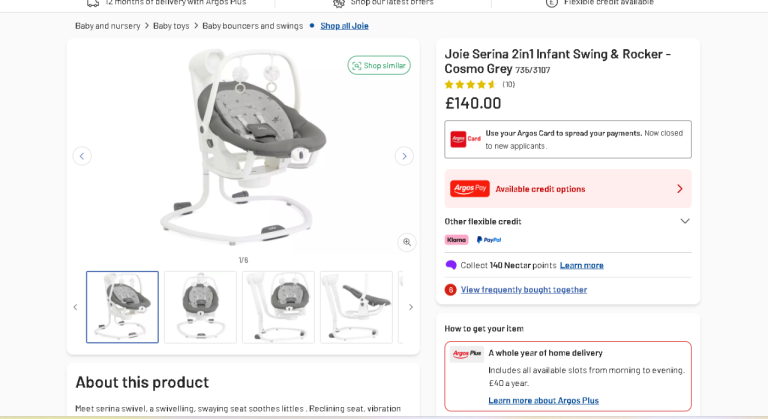Click next image arrow on main photo
Screen dimensions: 768x419
coord(404,156)
